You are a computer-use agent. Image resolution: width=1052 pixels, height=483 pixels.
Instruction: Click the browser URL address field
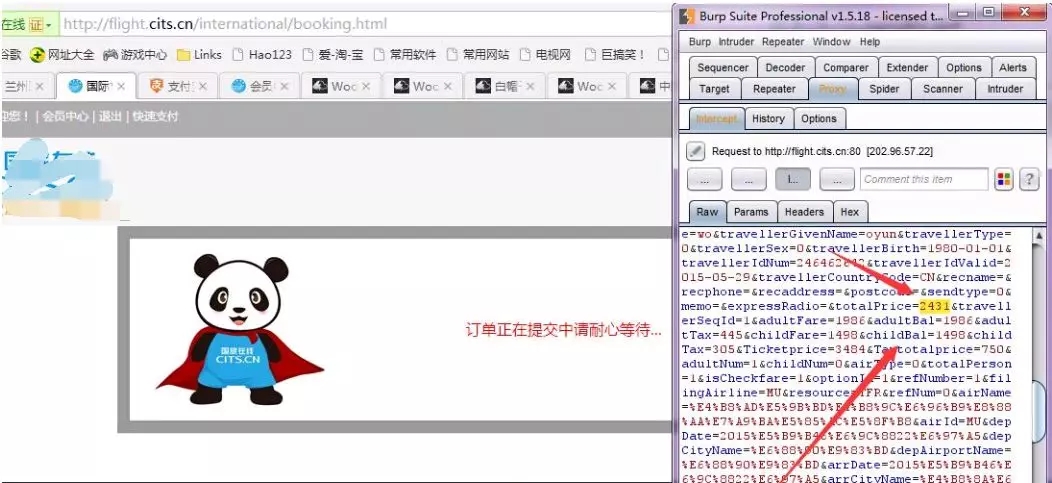[362, 25]
